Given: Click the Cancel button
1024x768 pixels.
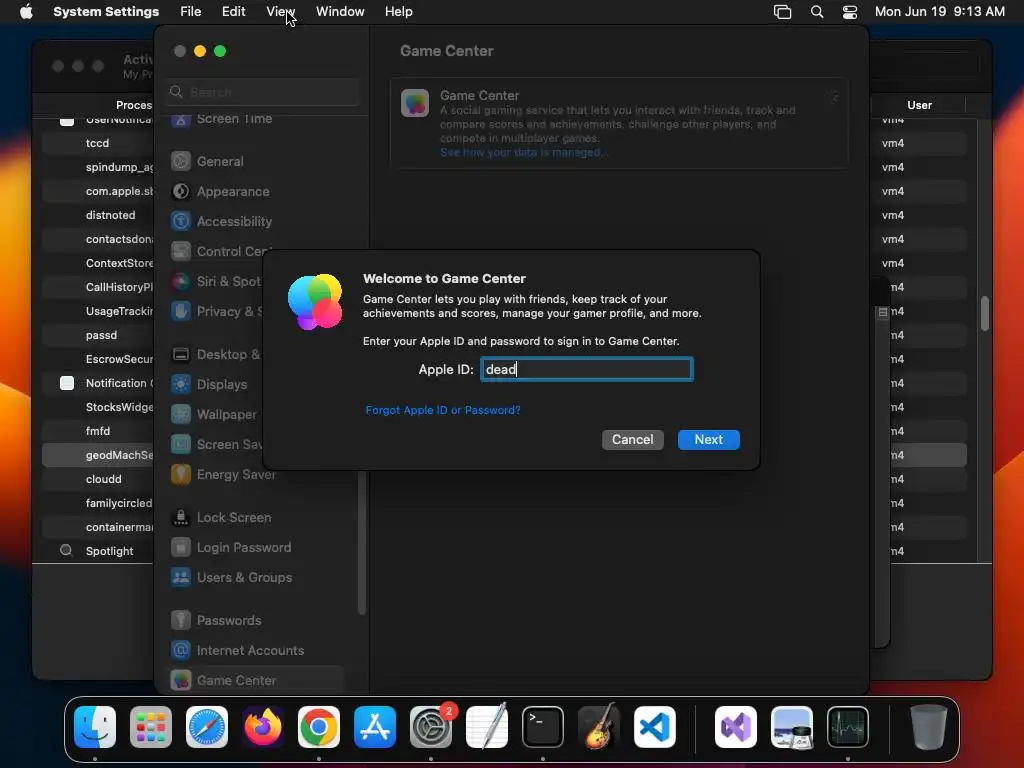Looking at the screenshot, I should (x=632, y=440).
